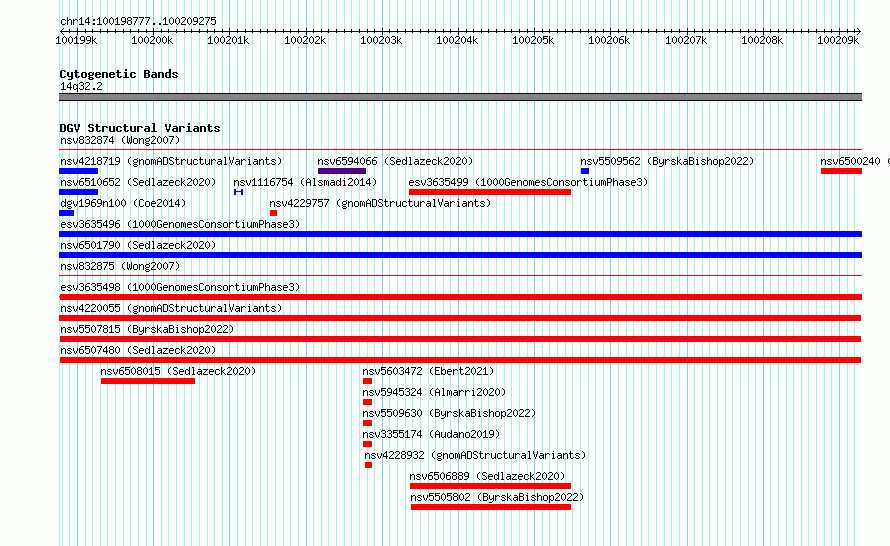The width and height of the screenshot is (890, 546).
Task: Click the small red bar of nsv5945324
Action: click(367, 402)
